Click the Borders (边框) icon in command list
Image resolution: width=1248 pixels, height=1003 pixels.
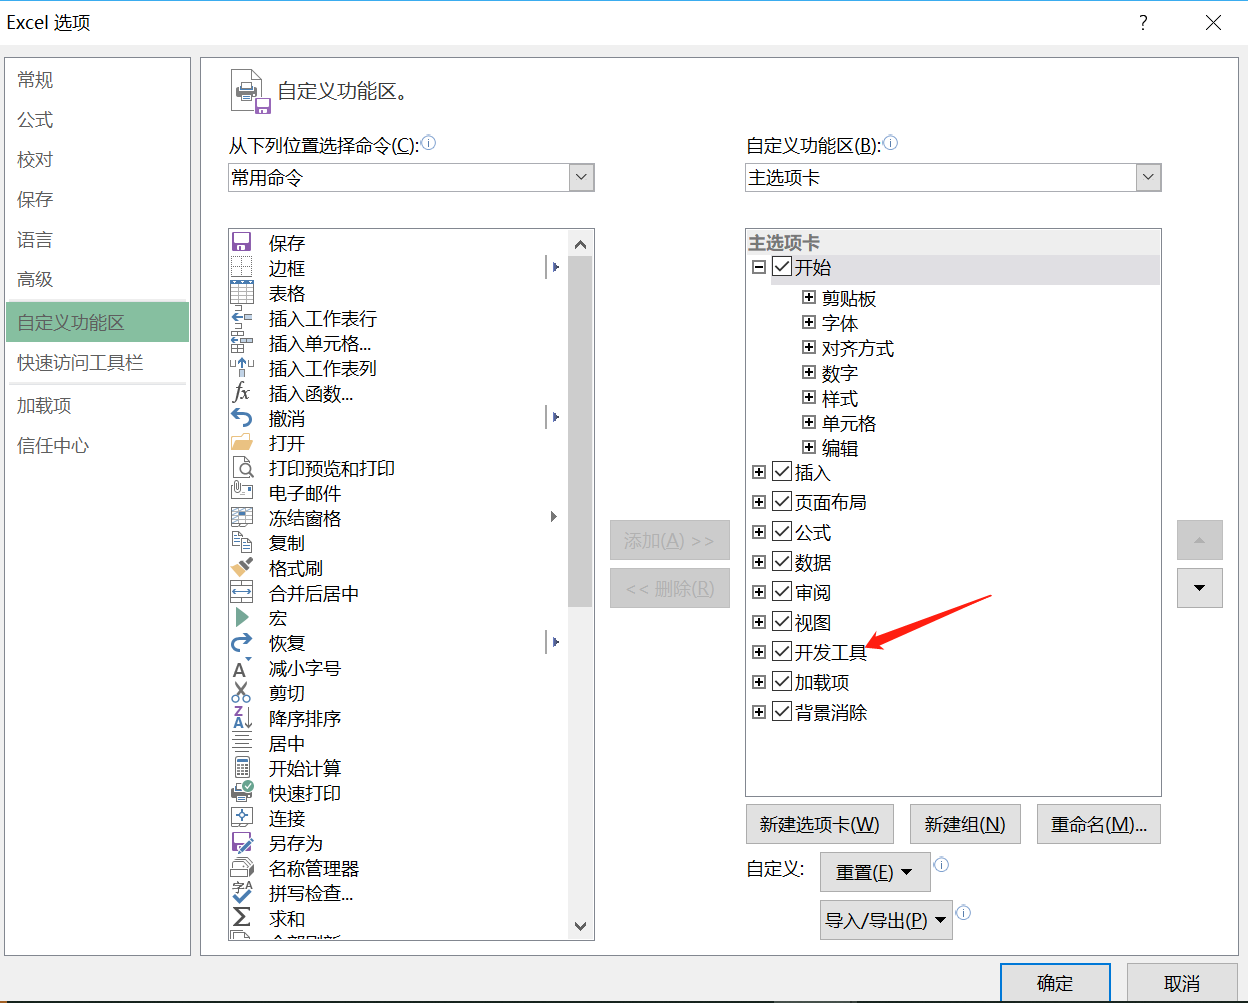(x=241, y=267)
